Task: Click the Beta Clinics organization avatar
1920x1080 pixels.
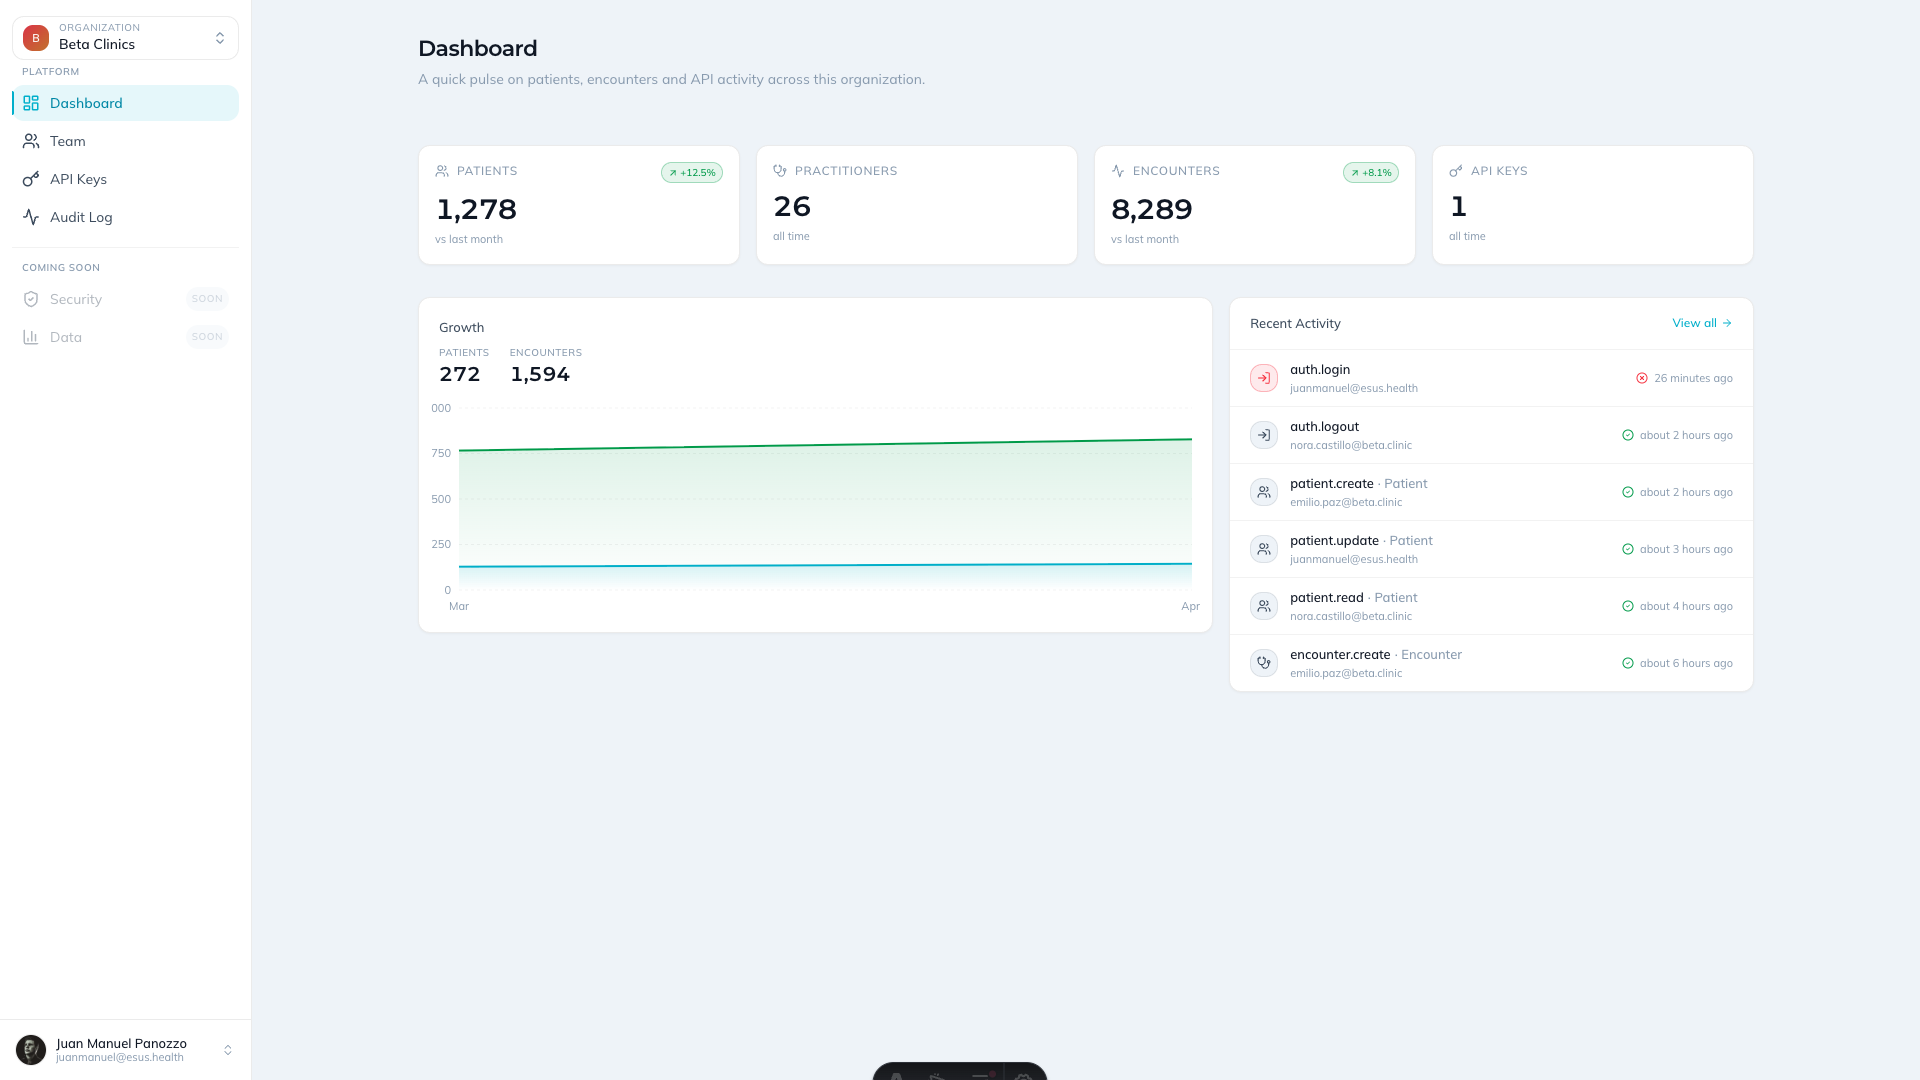Action: [36, 38]
